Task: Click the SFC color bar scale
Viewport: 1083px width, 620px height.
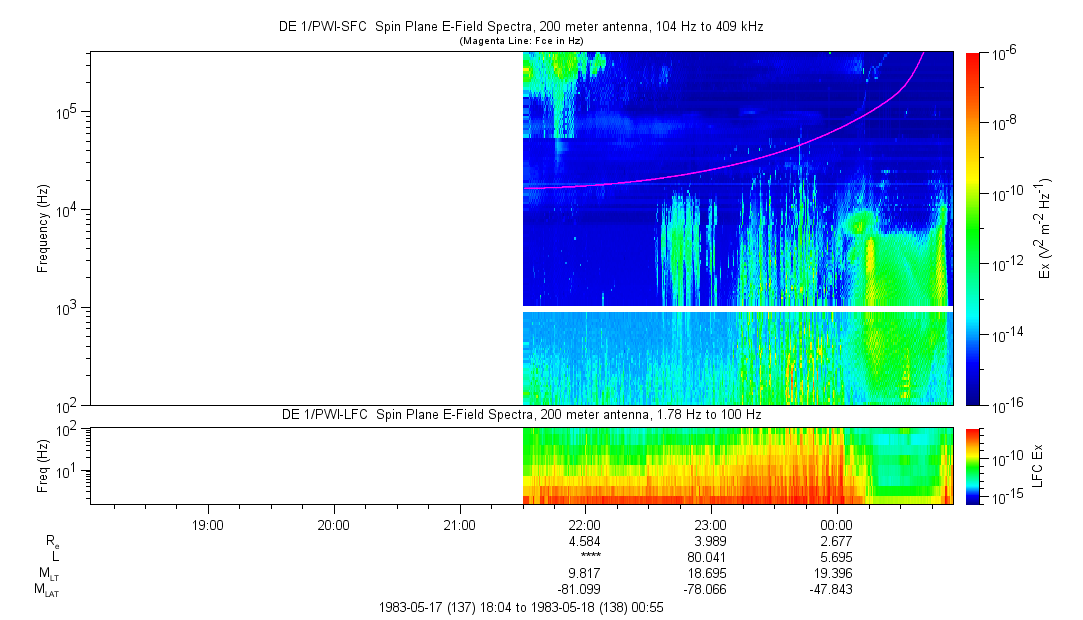Action: click(972, 229)
